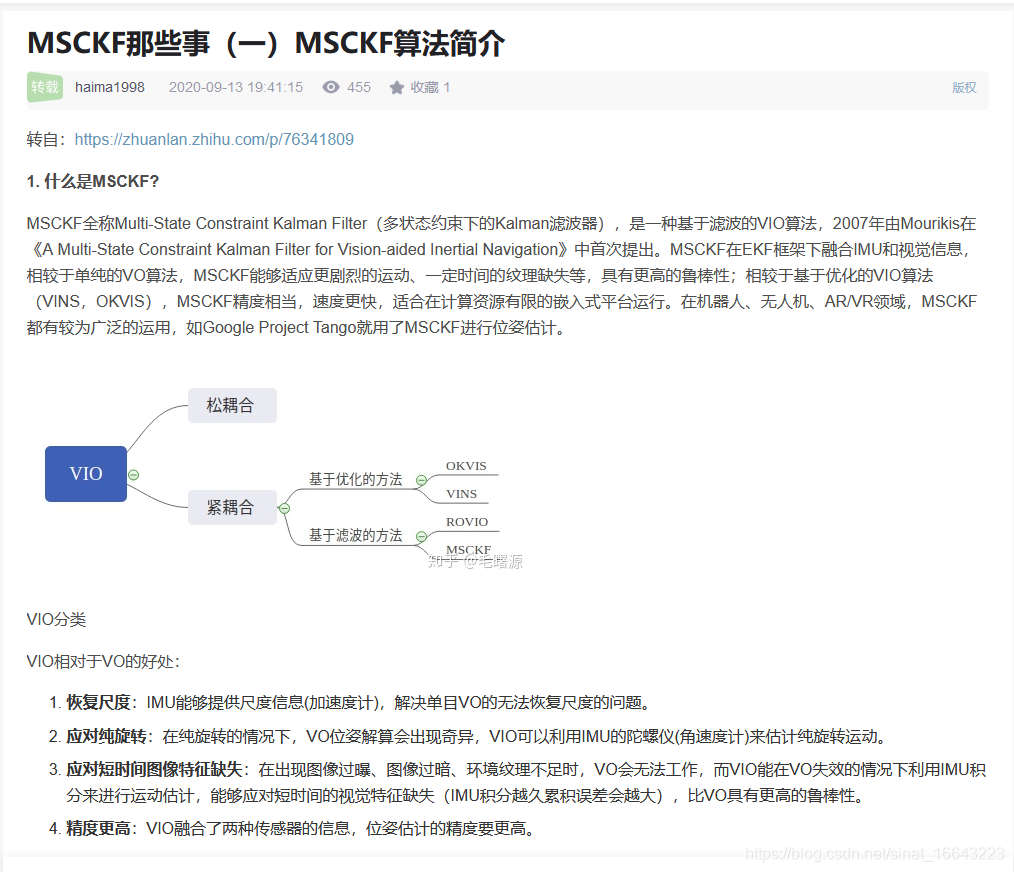
Task: Click the collapse icon after 基于滤波的方法
Action: [422, 534]
